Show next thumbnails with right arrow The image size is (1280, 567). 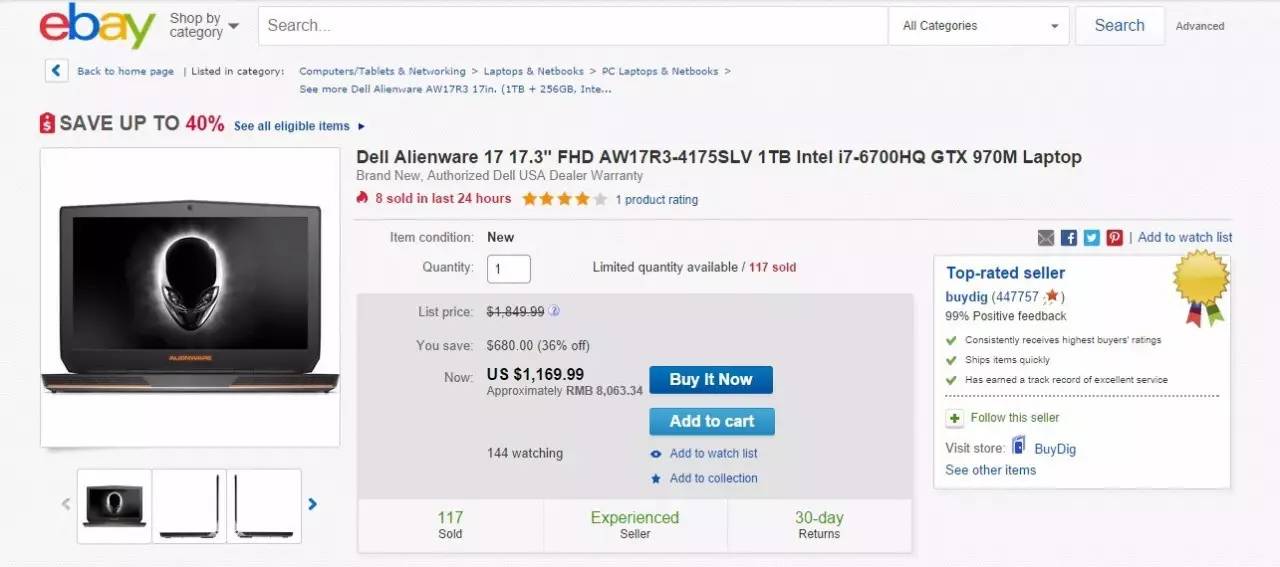[313, 504]
